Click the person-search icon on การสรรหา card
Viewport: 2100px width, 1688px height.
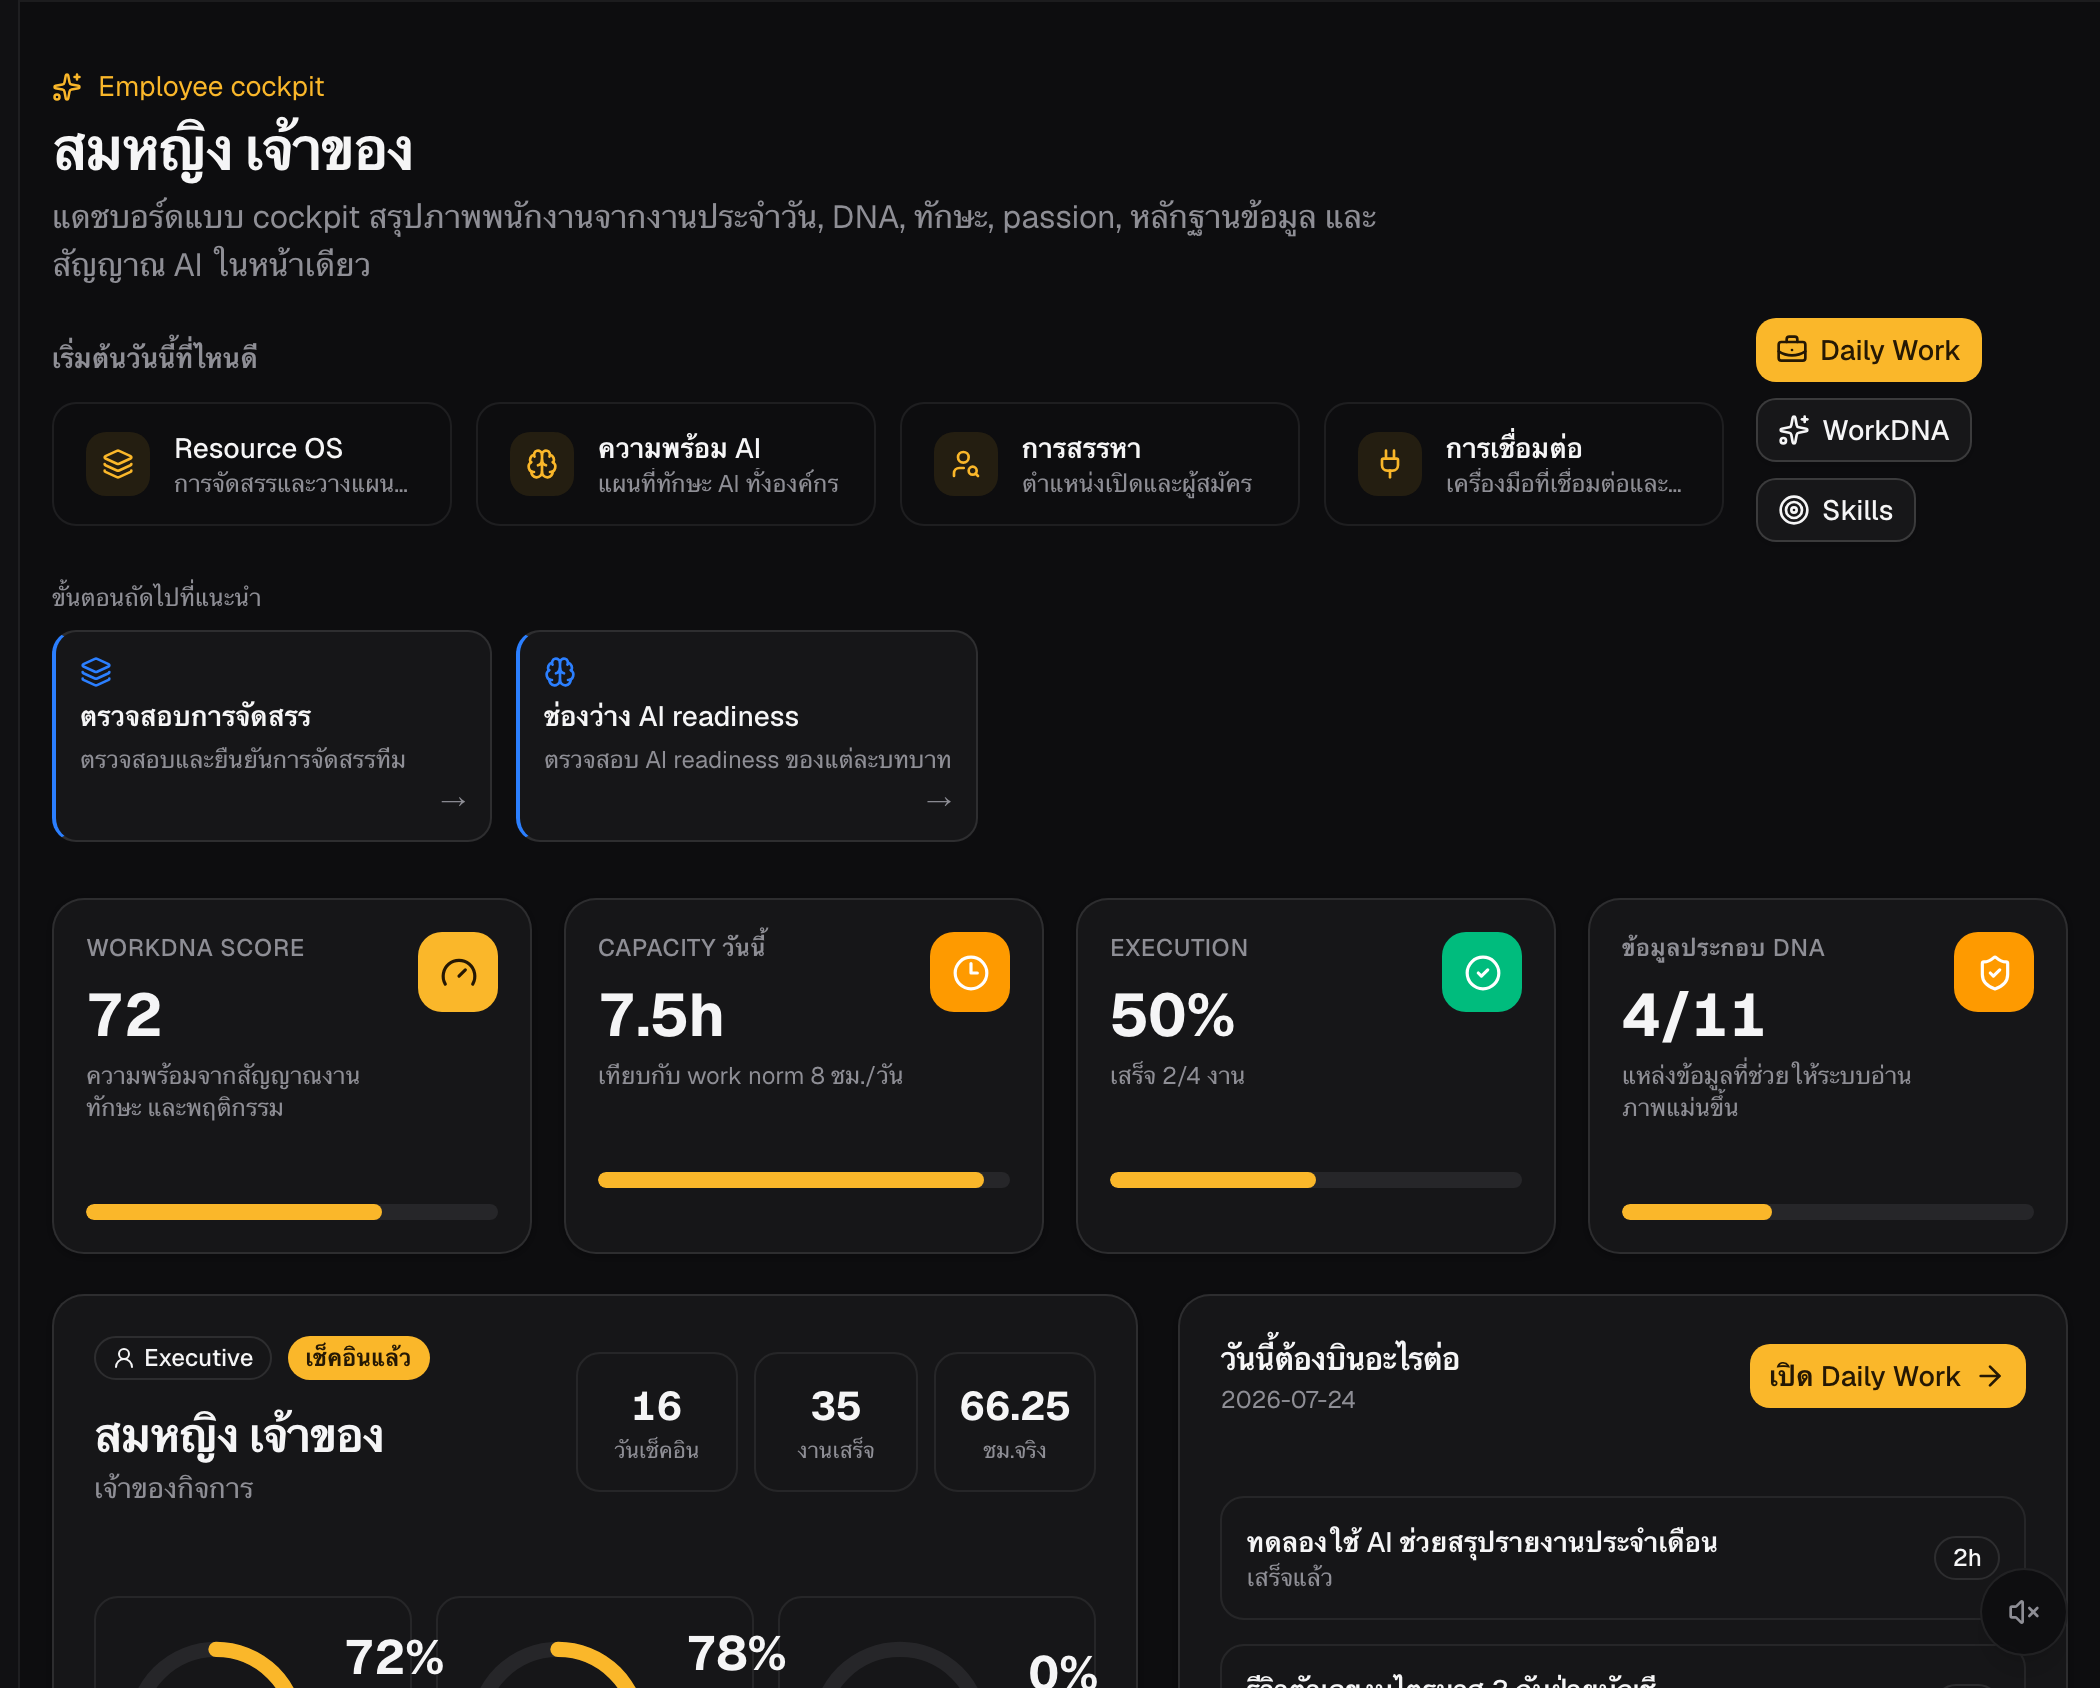tap(966, 464)
